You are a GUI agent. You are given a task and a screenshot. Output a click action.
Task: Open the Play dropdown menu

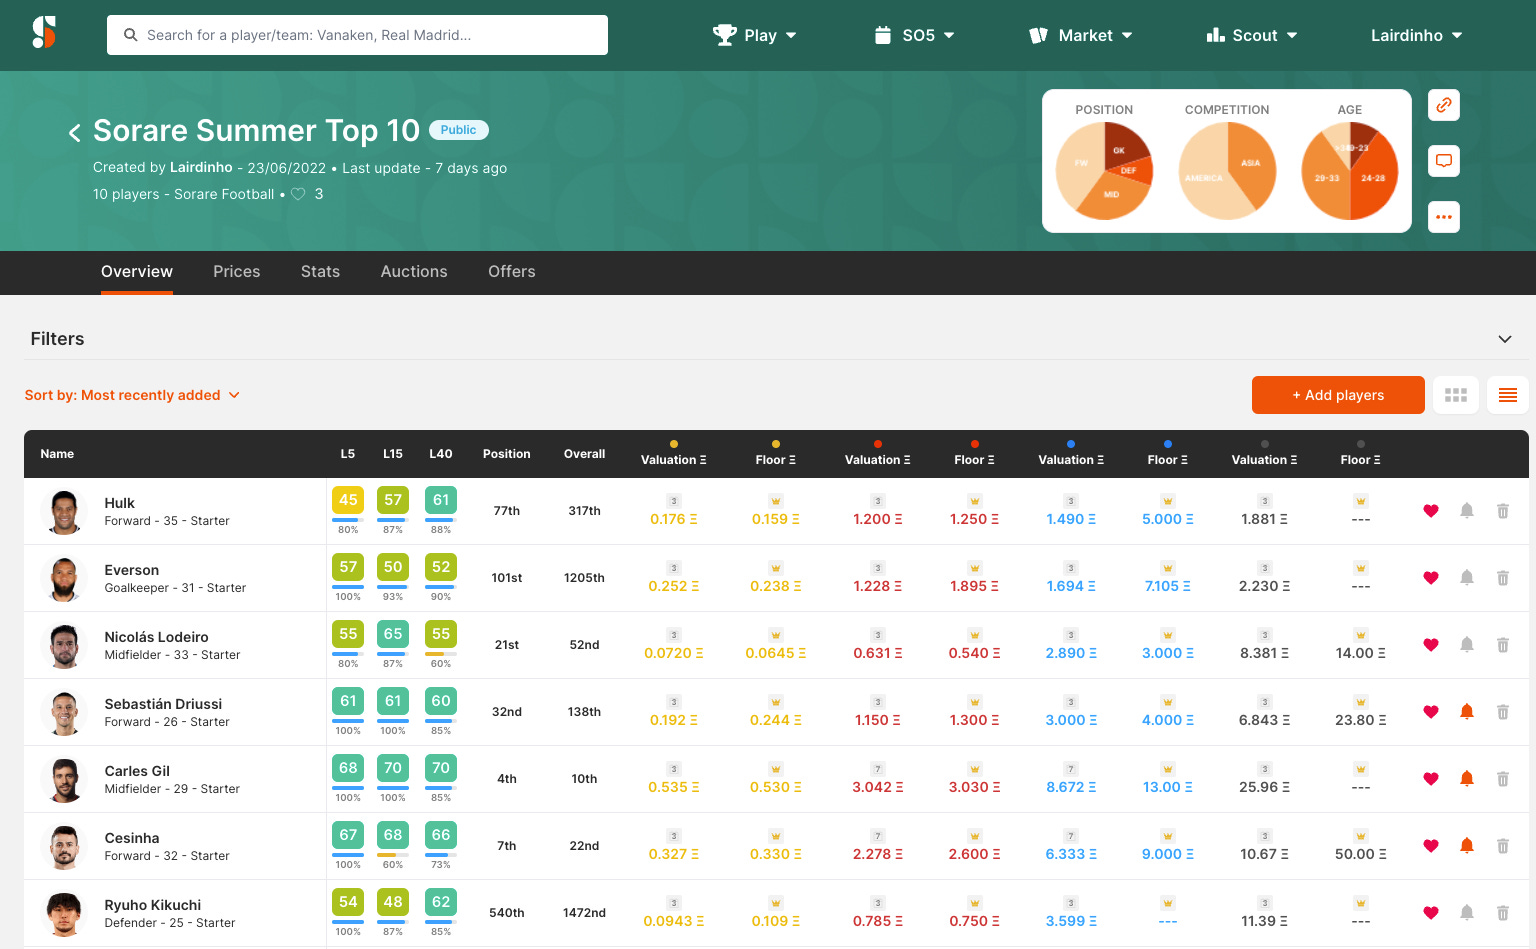point(754,35)
